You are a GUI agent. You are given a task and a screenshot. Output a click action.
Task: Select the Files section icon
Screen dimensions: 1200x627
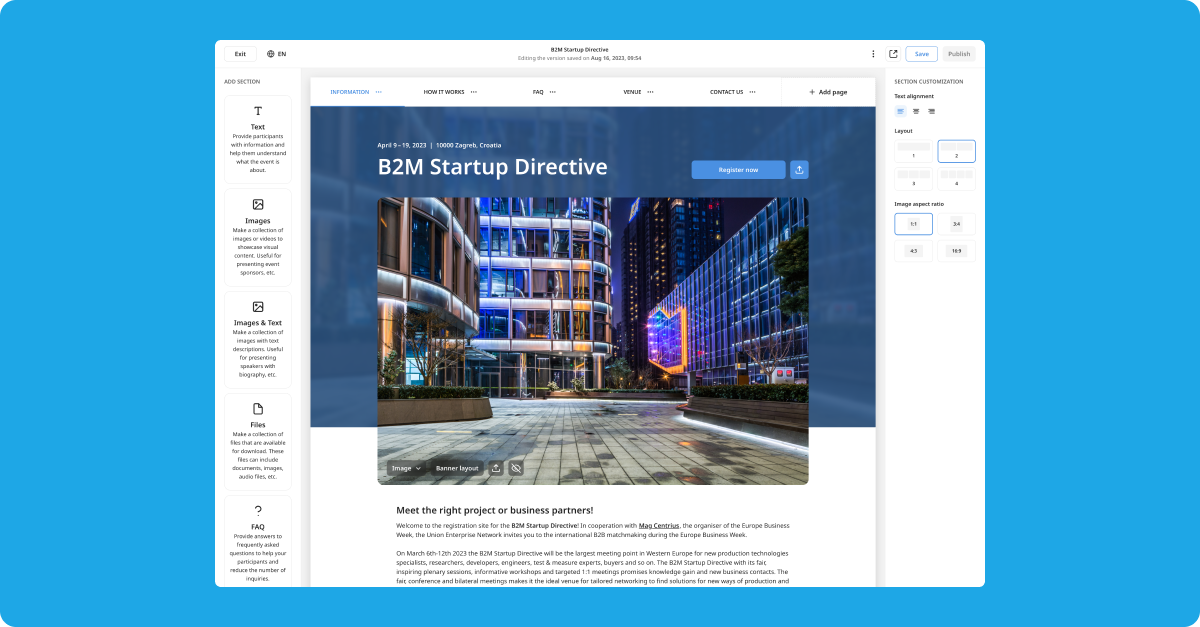point(257,408)
